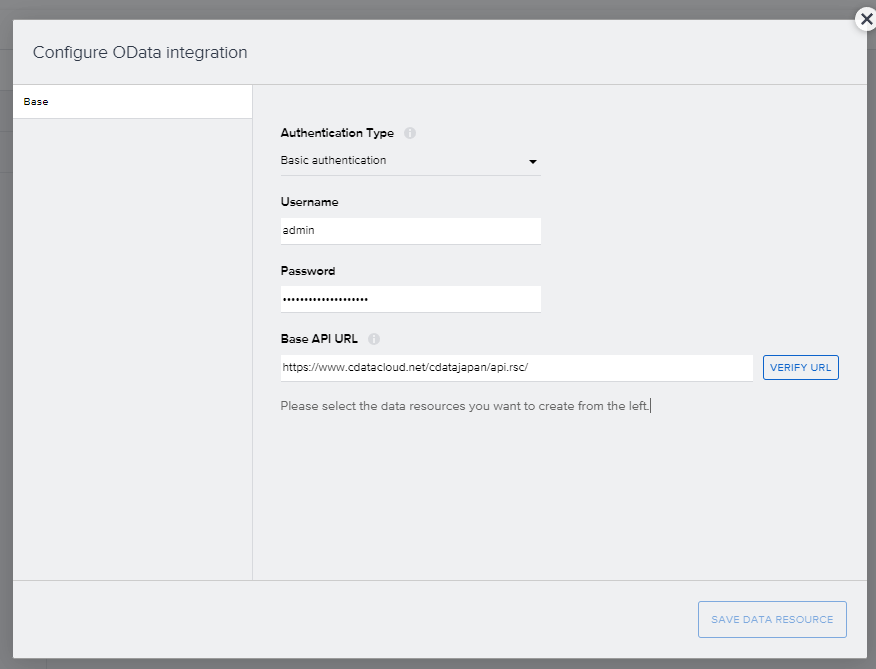
Task: Click the Authentication Type label
Action: (x=337, y=133)
